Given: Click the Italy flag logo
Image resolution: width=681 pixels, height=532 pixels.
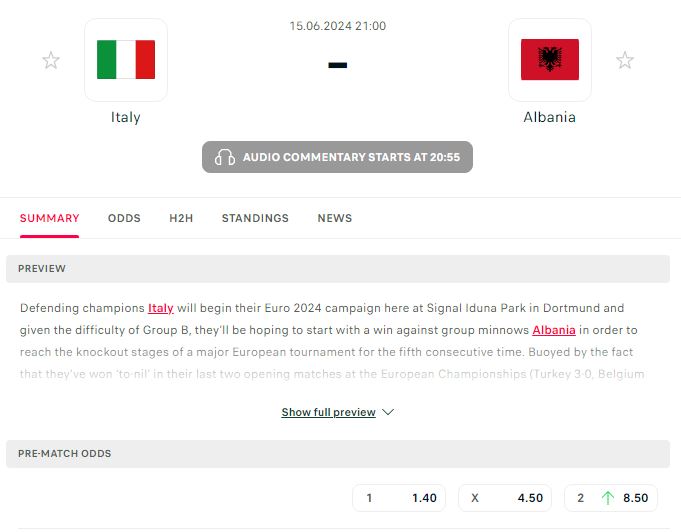Looking at the screenshot, I should (126, 60).
